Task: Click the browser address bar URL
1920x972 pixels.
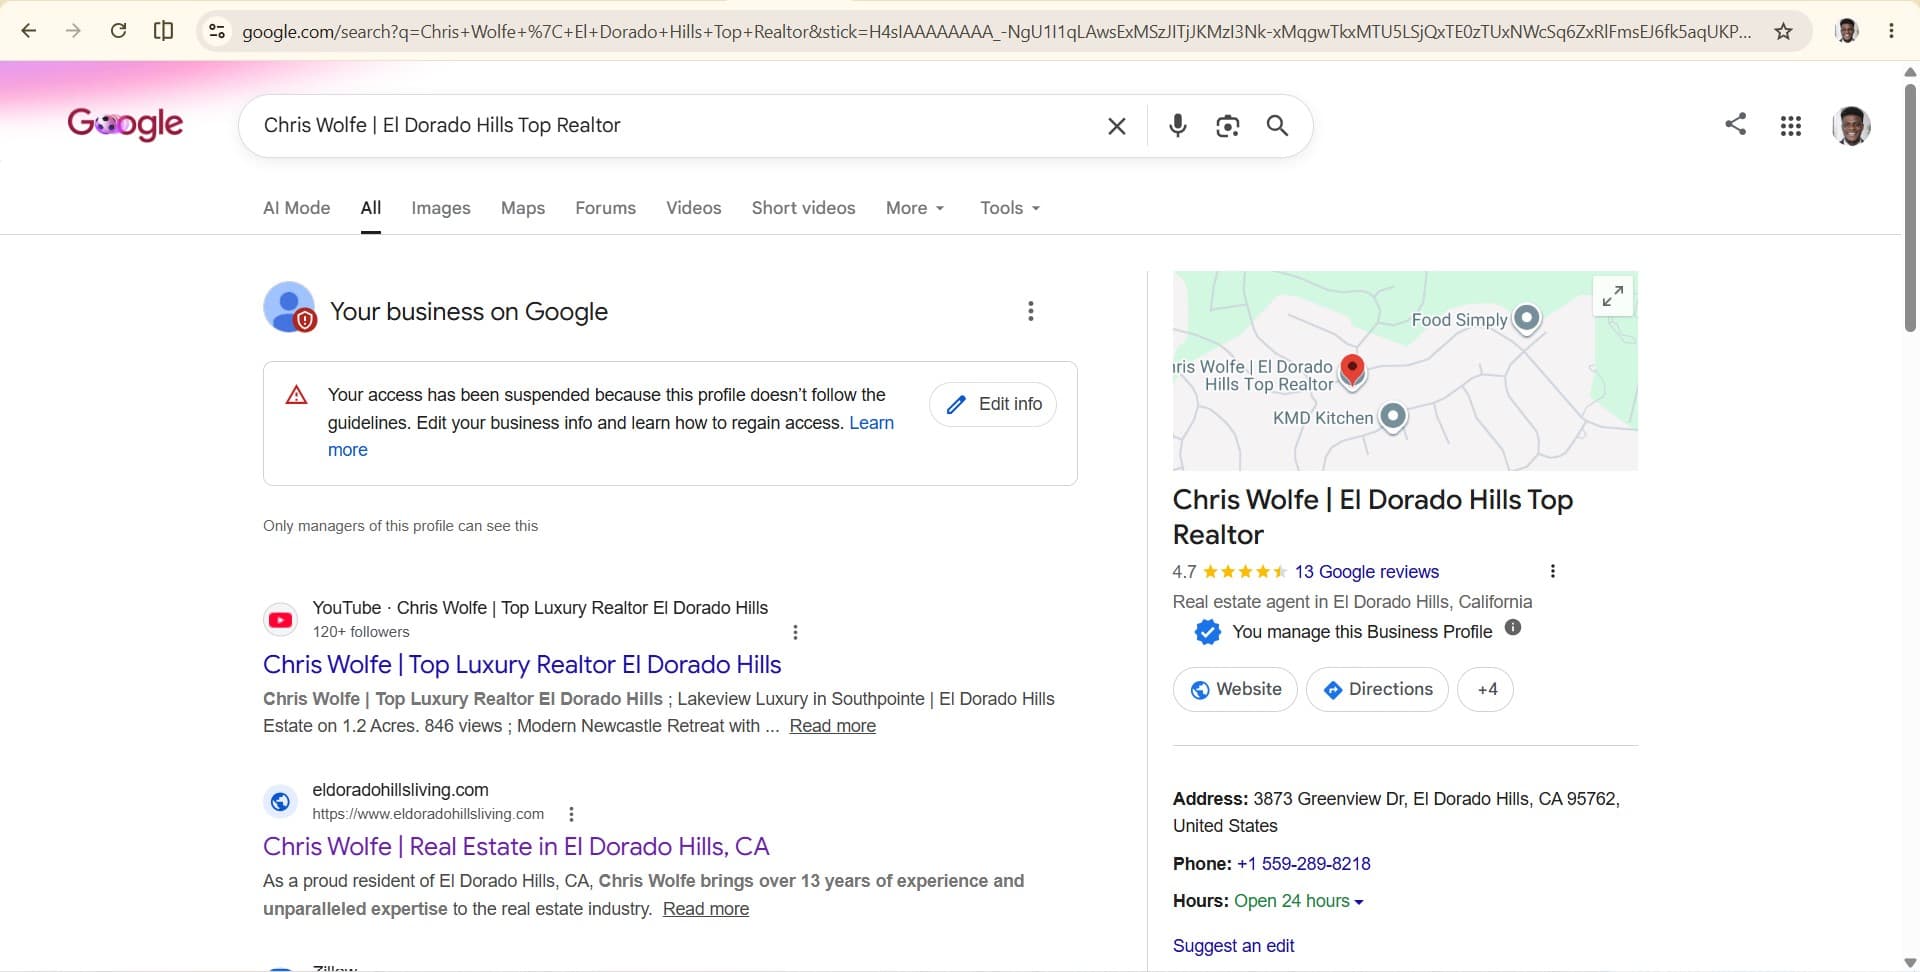Action: point(996,31)
